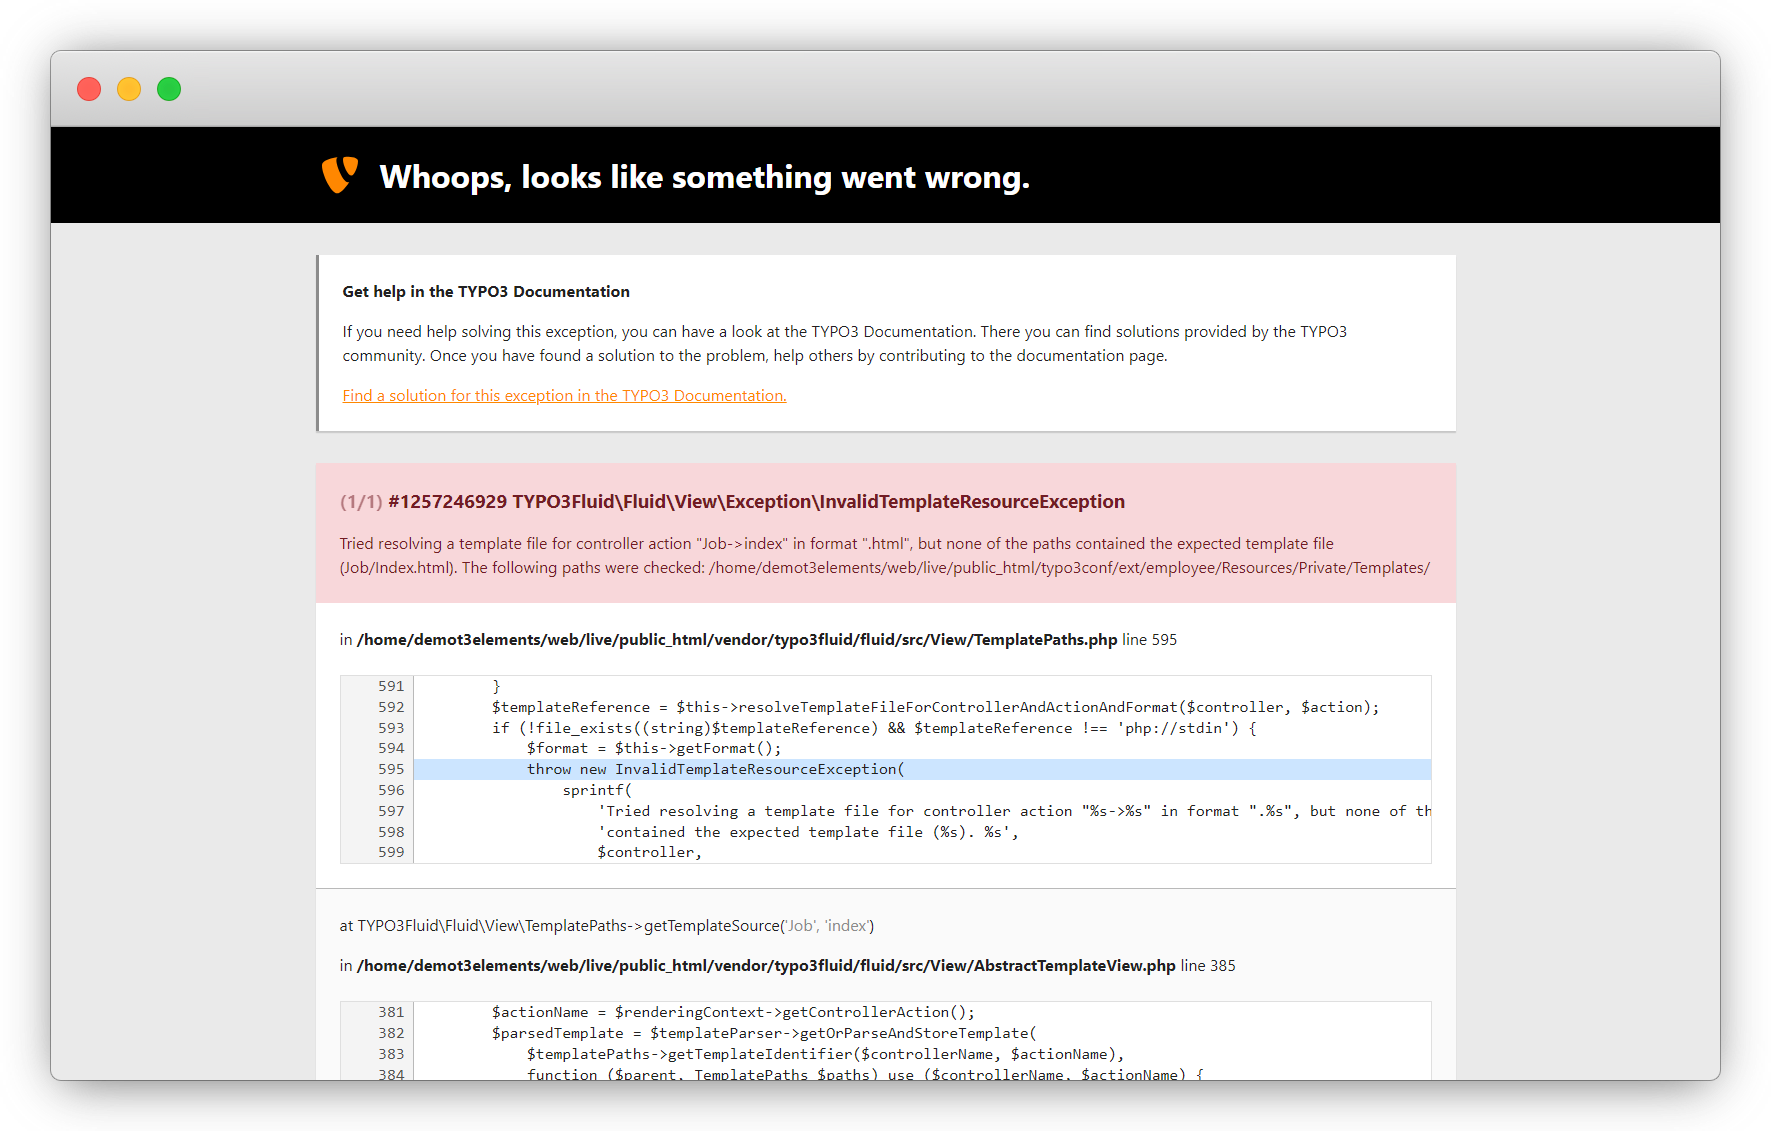1771x1131 pixels.
Task: Click the 'line 385' text label
Action: [1208, 966]
